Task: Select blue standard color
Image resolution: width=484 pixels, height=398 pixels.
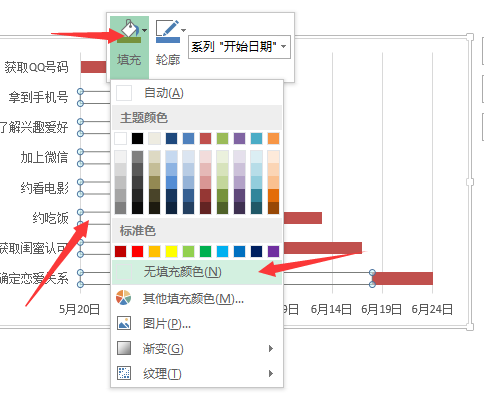Action: pyautogui.click(x=239, y=251)
